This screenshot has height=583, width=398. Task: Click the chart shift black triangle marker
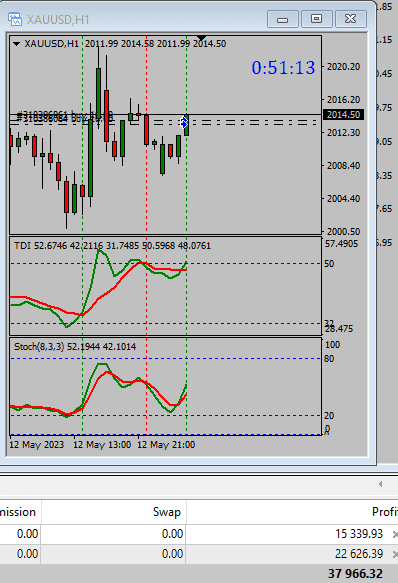click(x=201, y=38)
